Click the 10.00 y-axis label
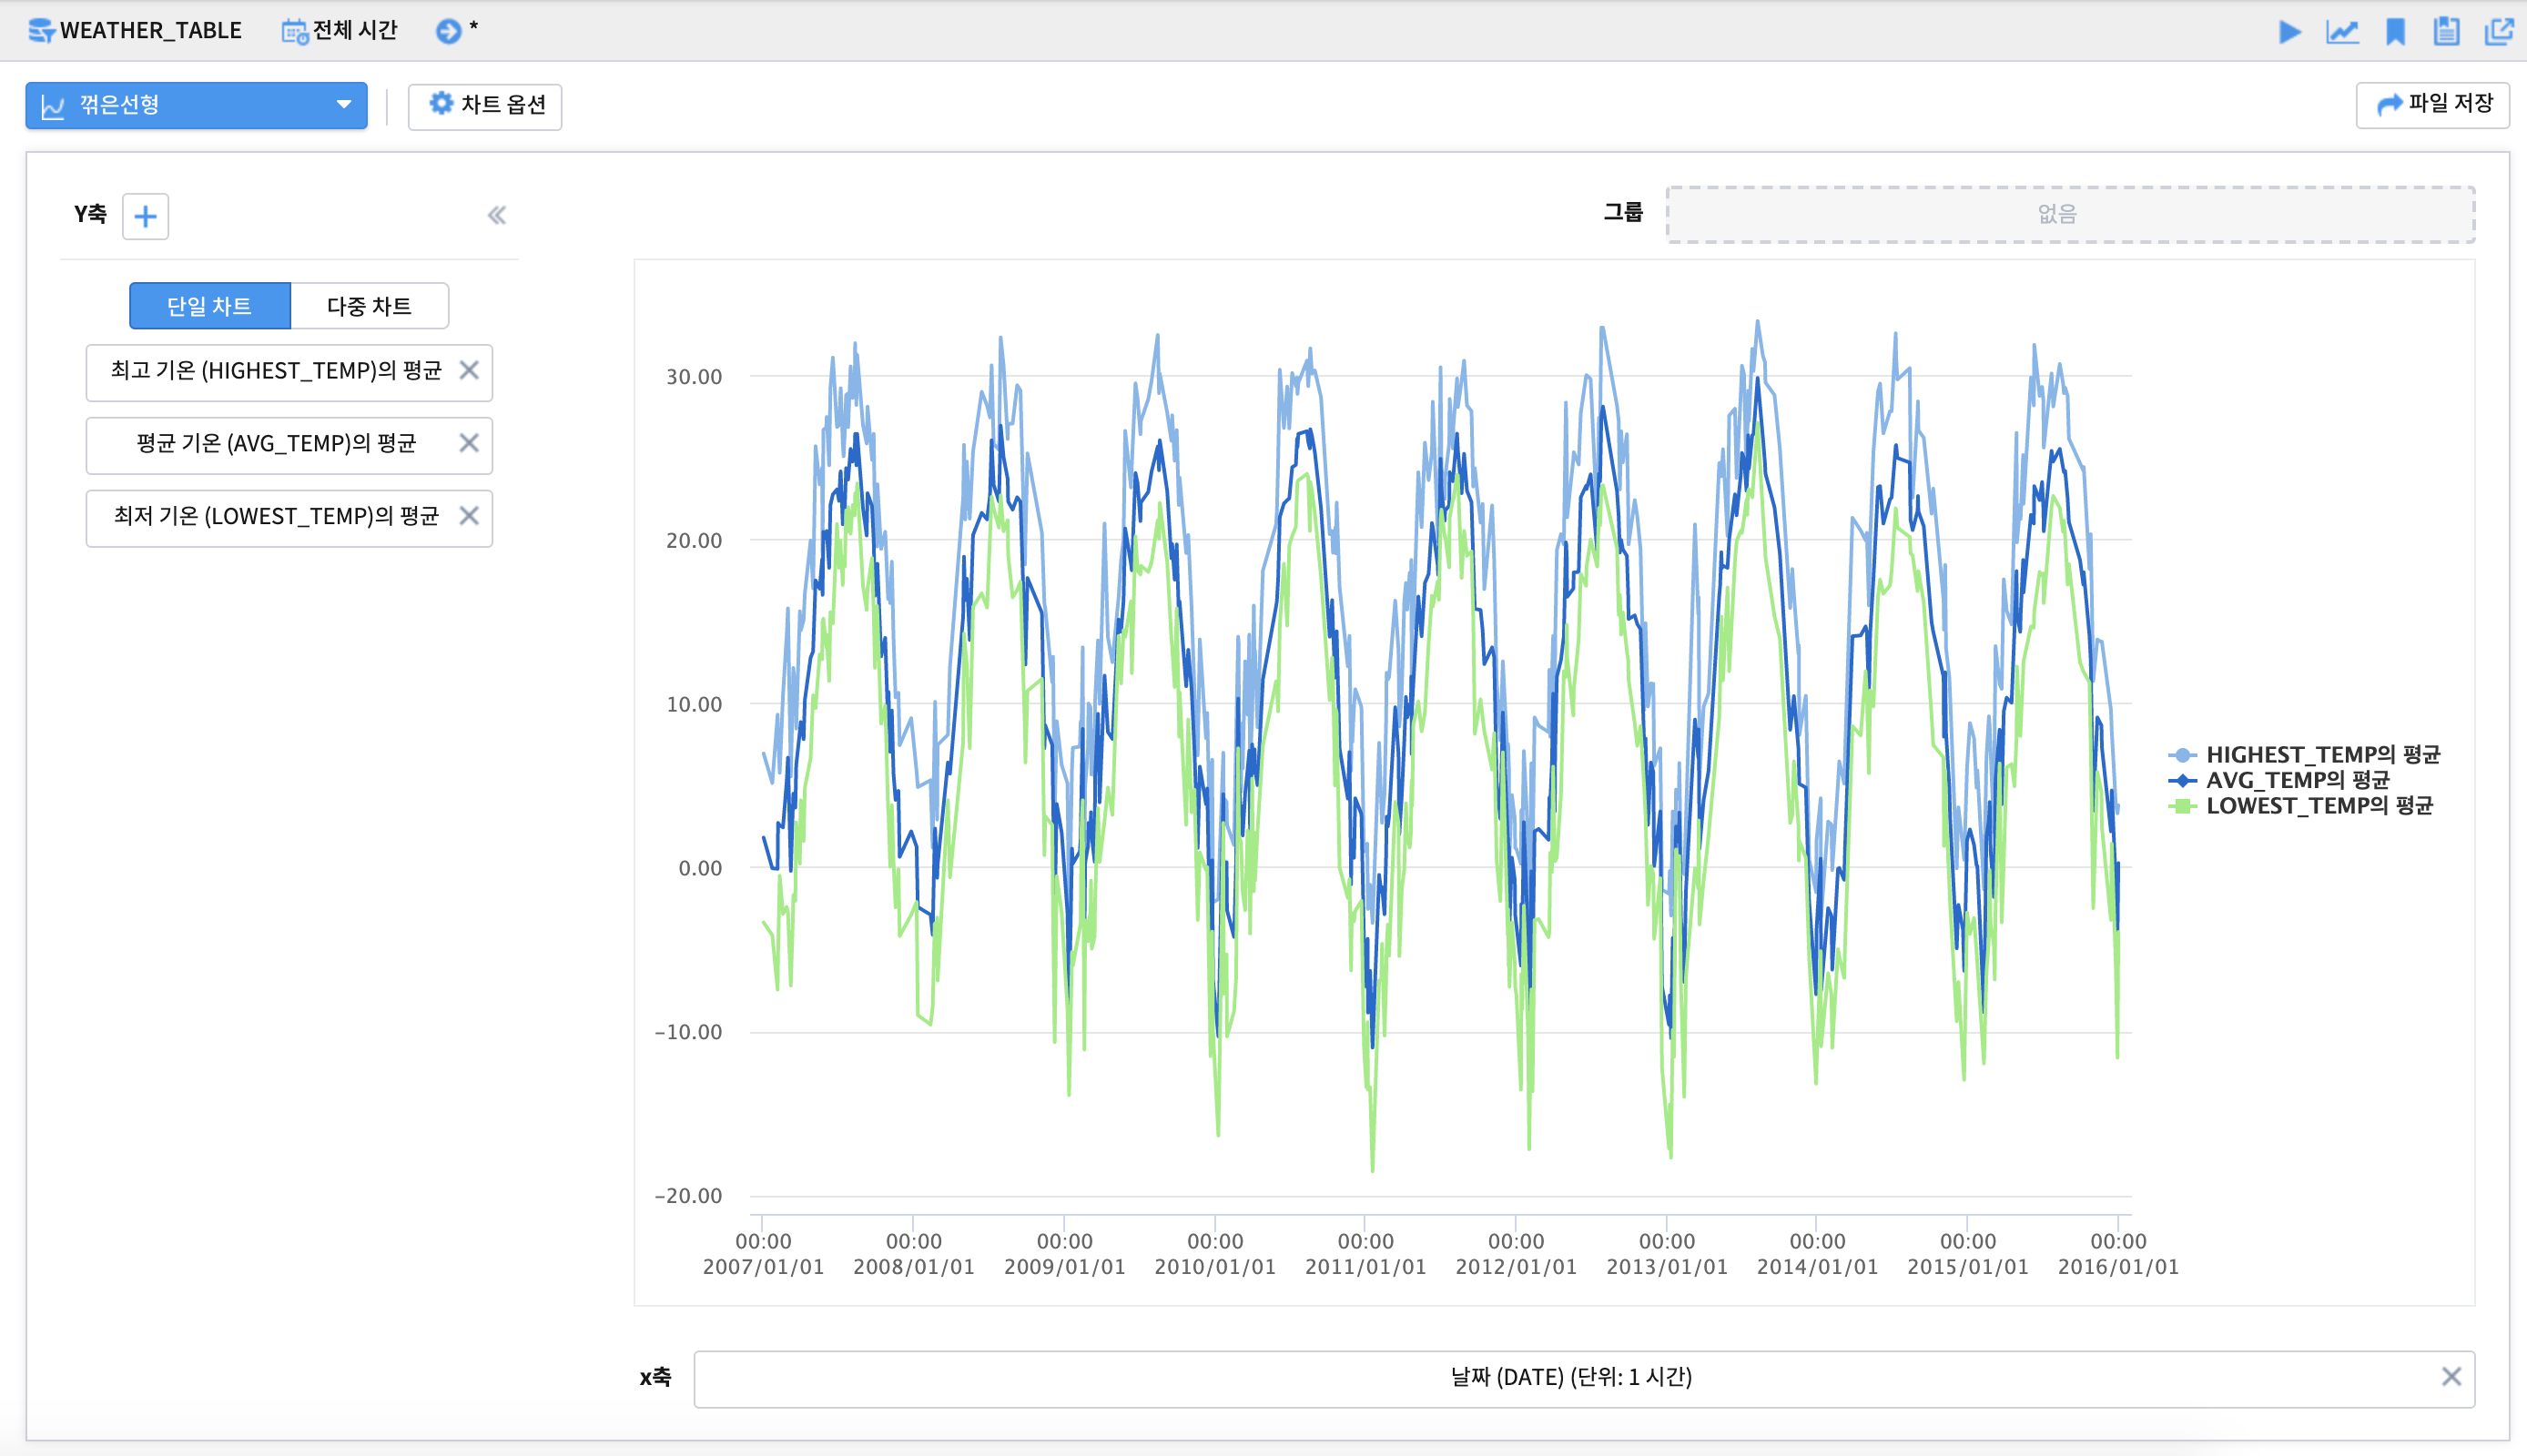Image resolution: width=2527 pixels, height=1456 pixels. click(694, 704)
